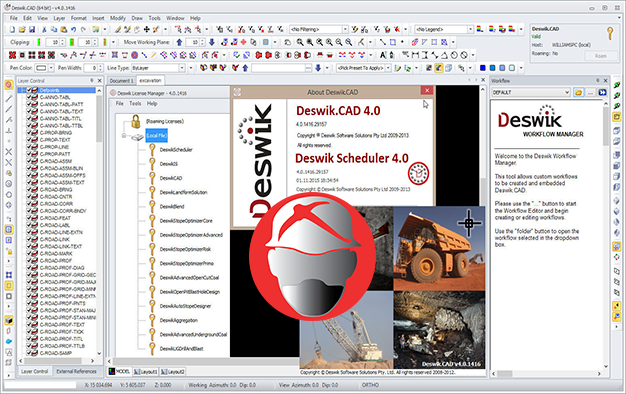Close the About Deswik.CAD dialog

(427, 91)
